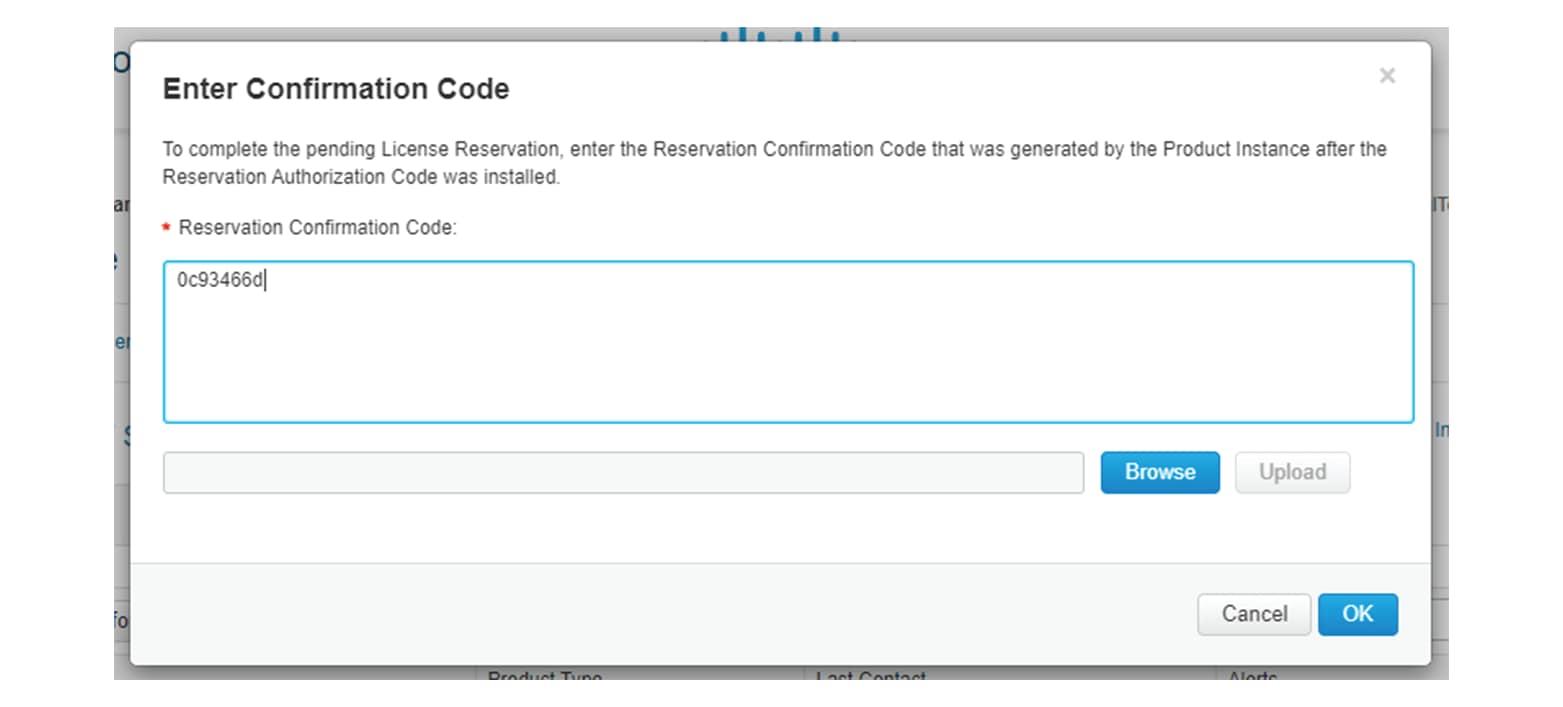Open the file chooser with Browse

[1160, 472]
